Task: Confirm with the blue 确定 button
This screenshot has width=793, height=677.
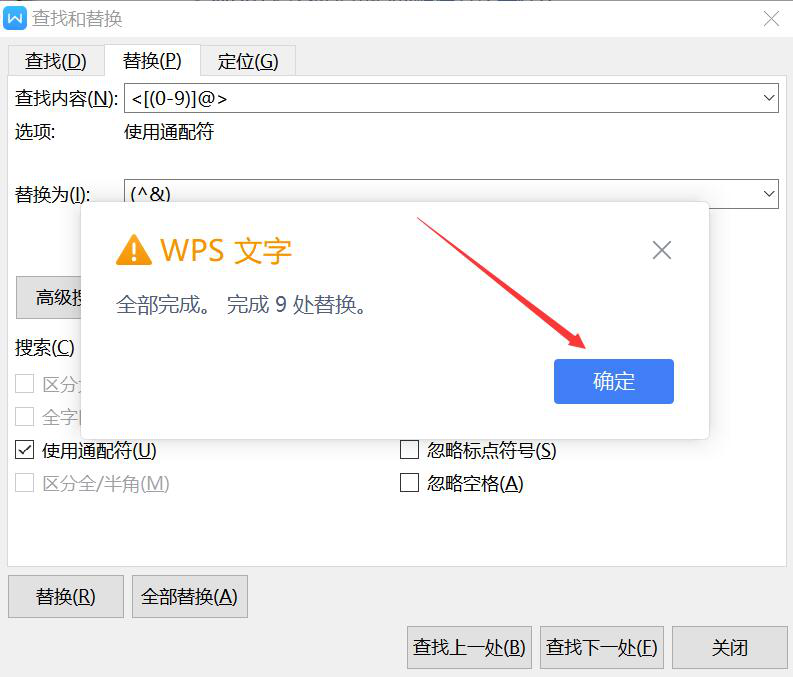Action: [613, 381]
